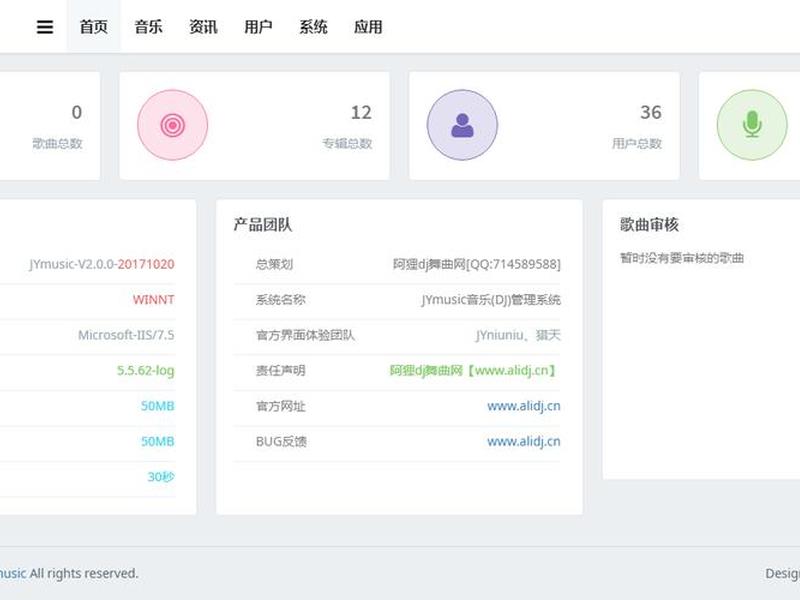Follow the BUG反馈 www.alidj.cn link

(524, 441)
